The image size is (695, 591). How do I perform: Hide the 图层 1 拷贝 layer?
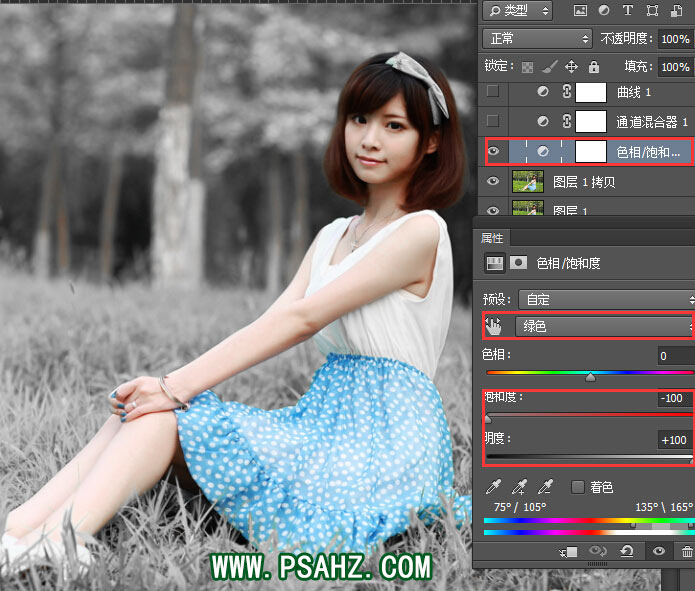click(x=492, y=181)
